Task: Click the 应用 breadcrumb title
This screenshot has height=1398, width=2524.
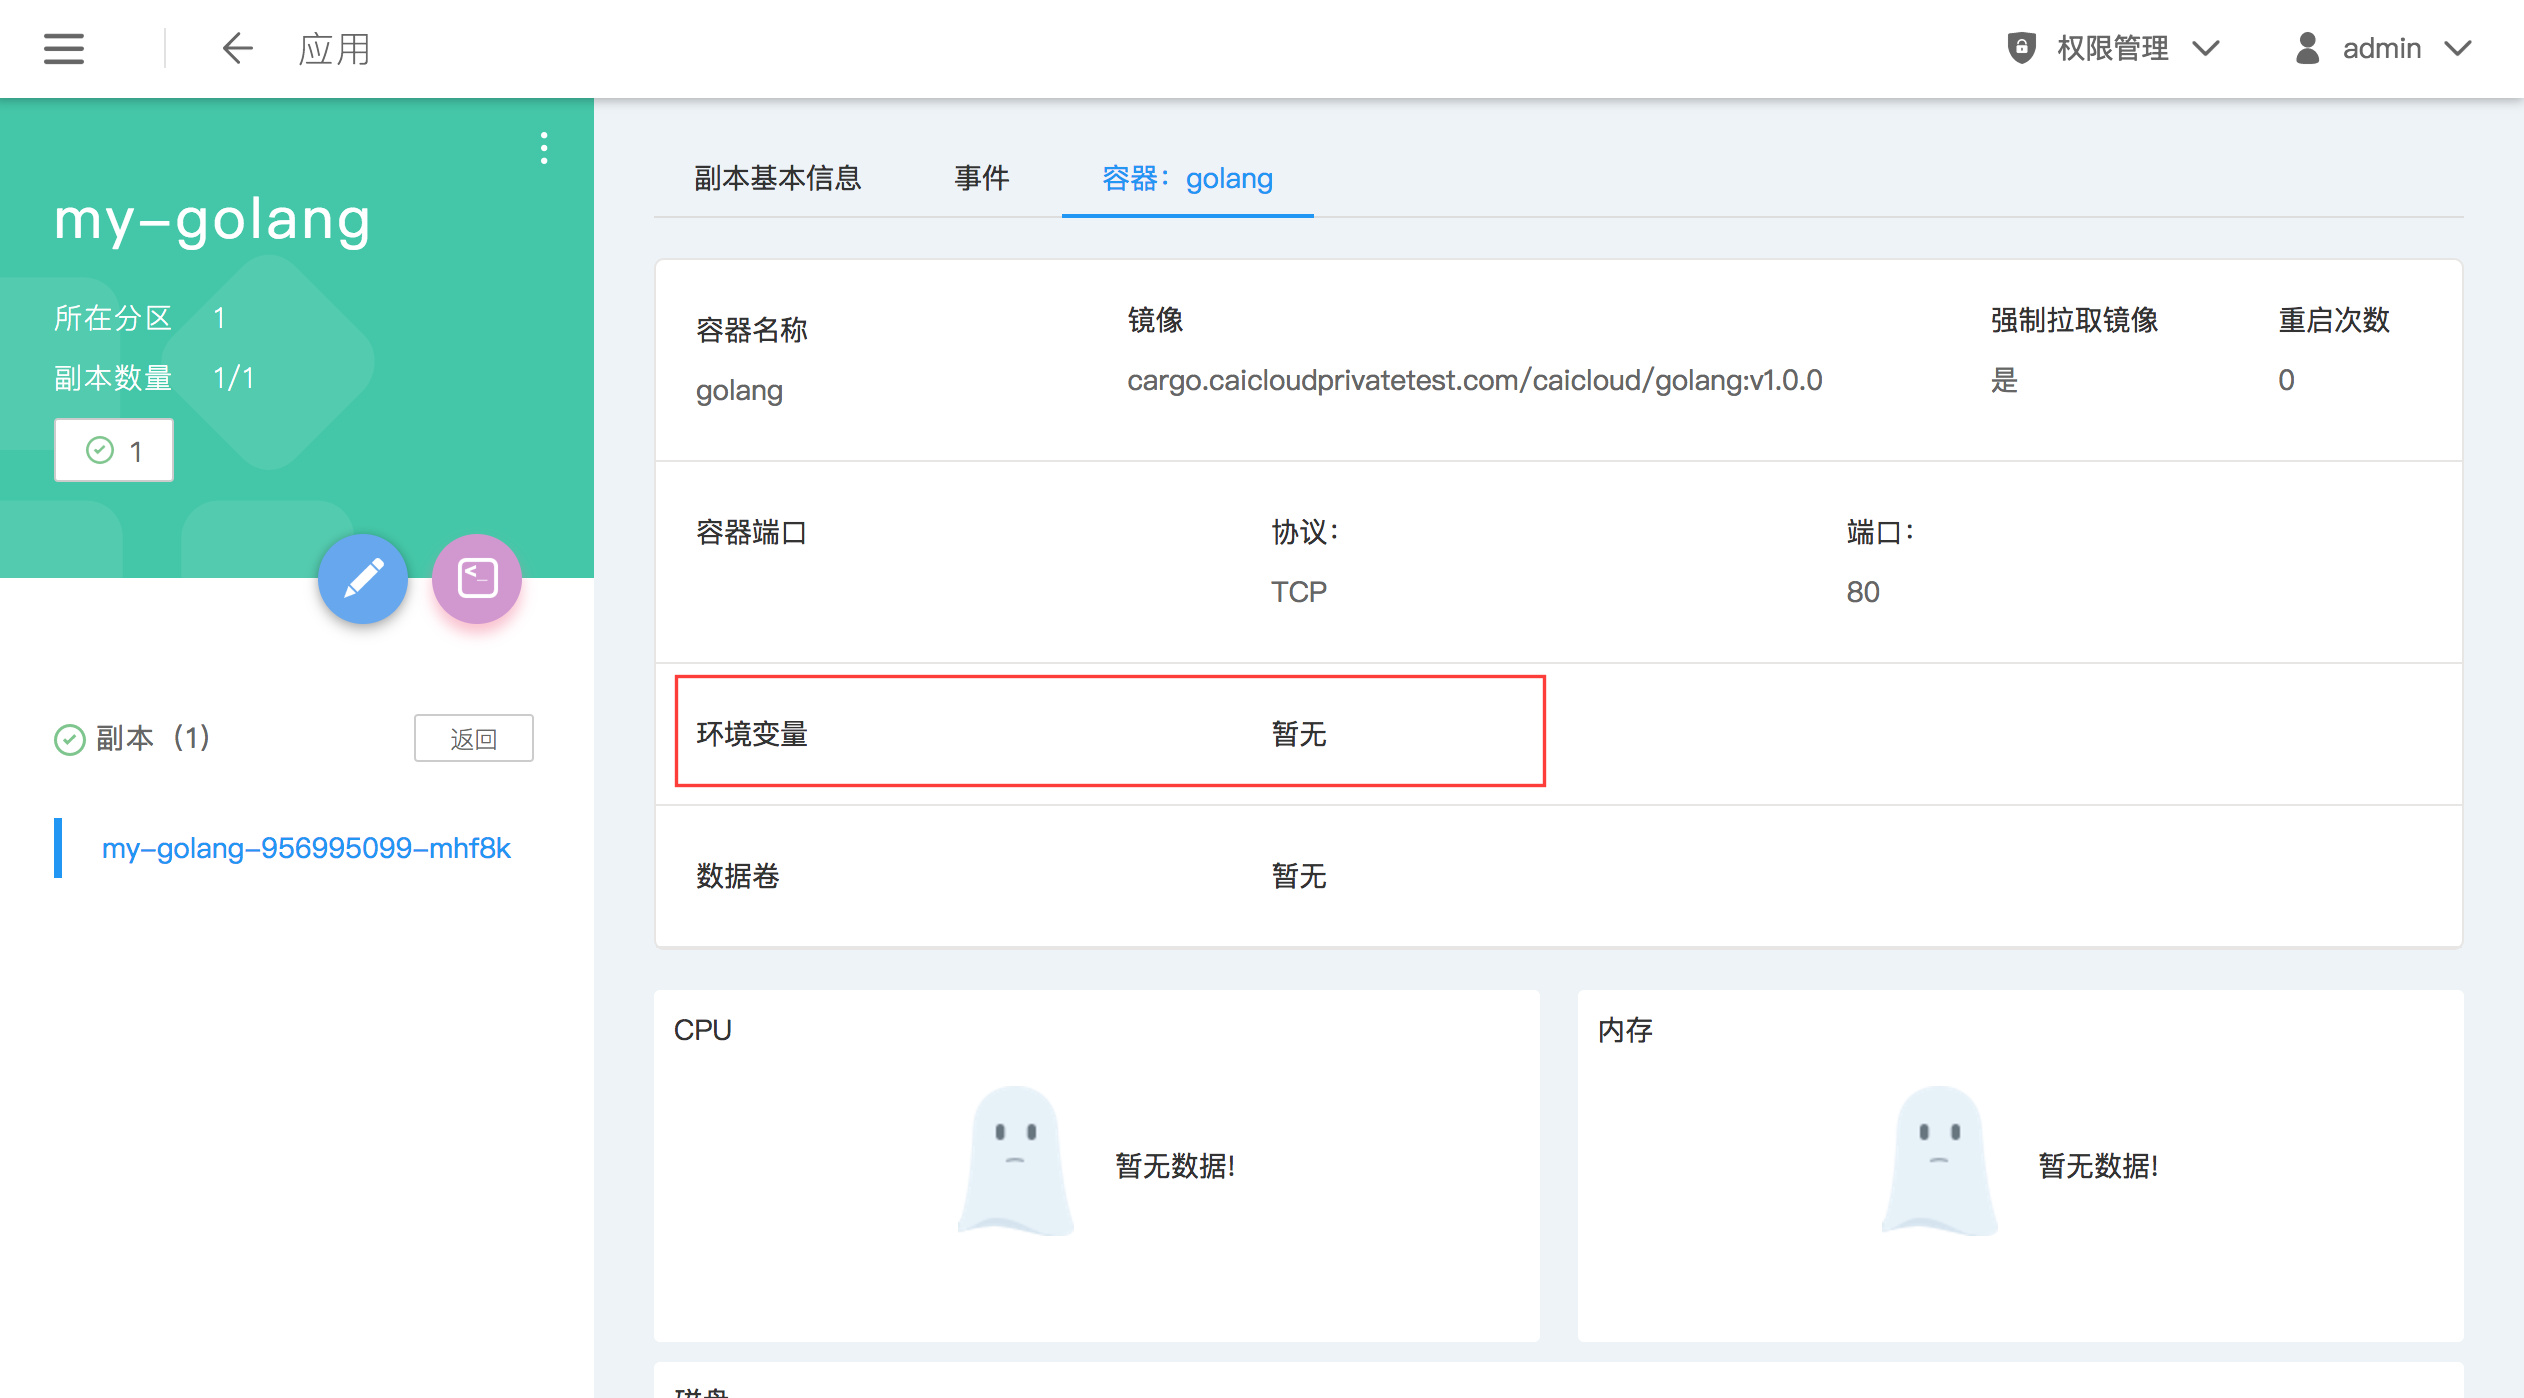Action: [x=334, y=48]
